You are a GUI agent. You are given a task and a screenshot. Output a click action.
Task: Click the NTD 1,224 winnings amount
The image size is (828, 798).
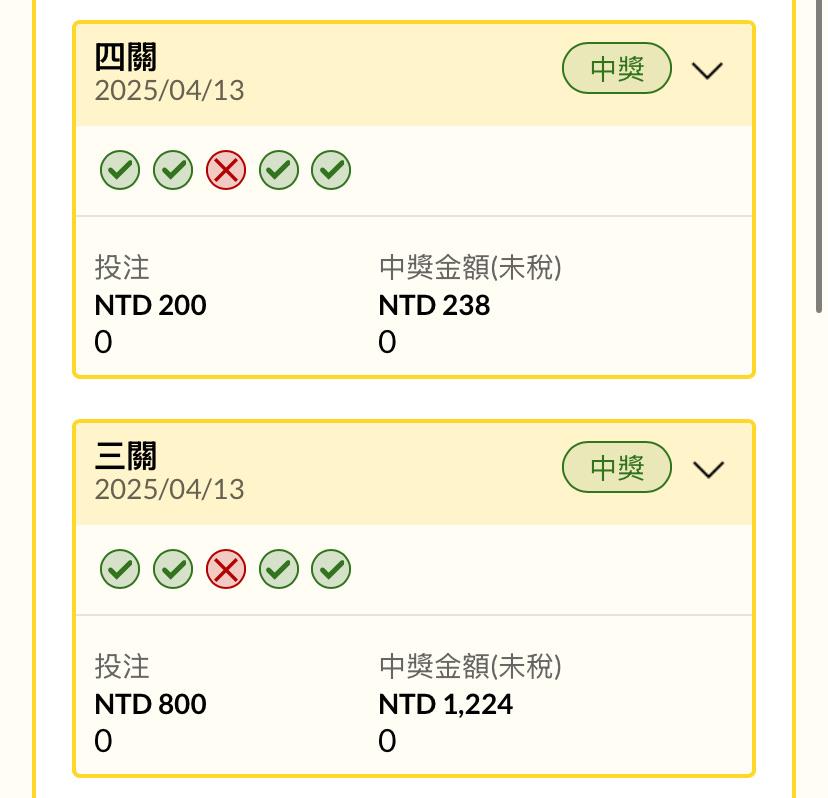(x=445, y=704)
